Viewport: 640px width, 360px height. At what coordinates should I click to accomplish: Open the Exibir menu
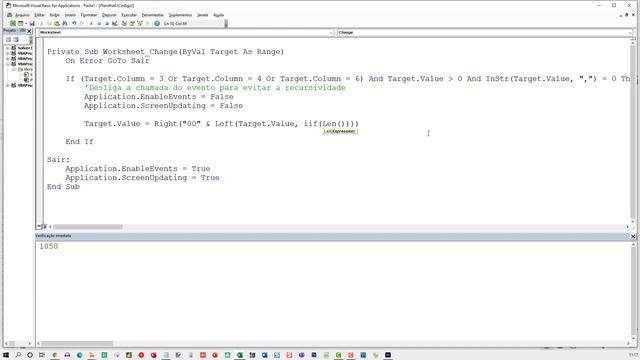pyautogui.click(x=55, y=15)
